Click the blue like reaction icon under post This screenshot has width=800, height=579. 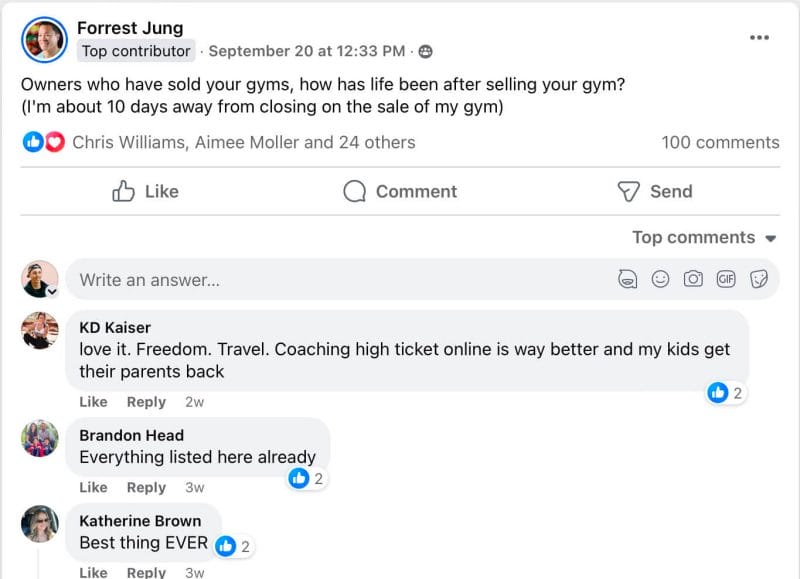click(x=33, y=142)
